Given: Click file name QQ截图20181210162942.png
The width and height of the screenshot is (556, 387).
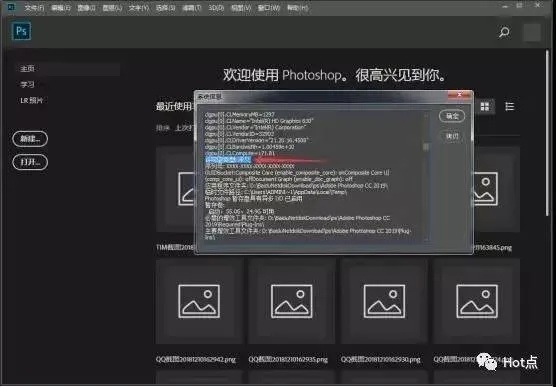Looking at the screenshot, I should (x=195, y=359).
